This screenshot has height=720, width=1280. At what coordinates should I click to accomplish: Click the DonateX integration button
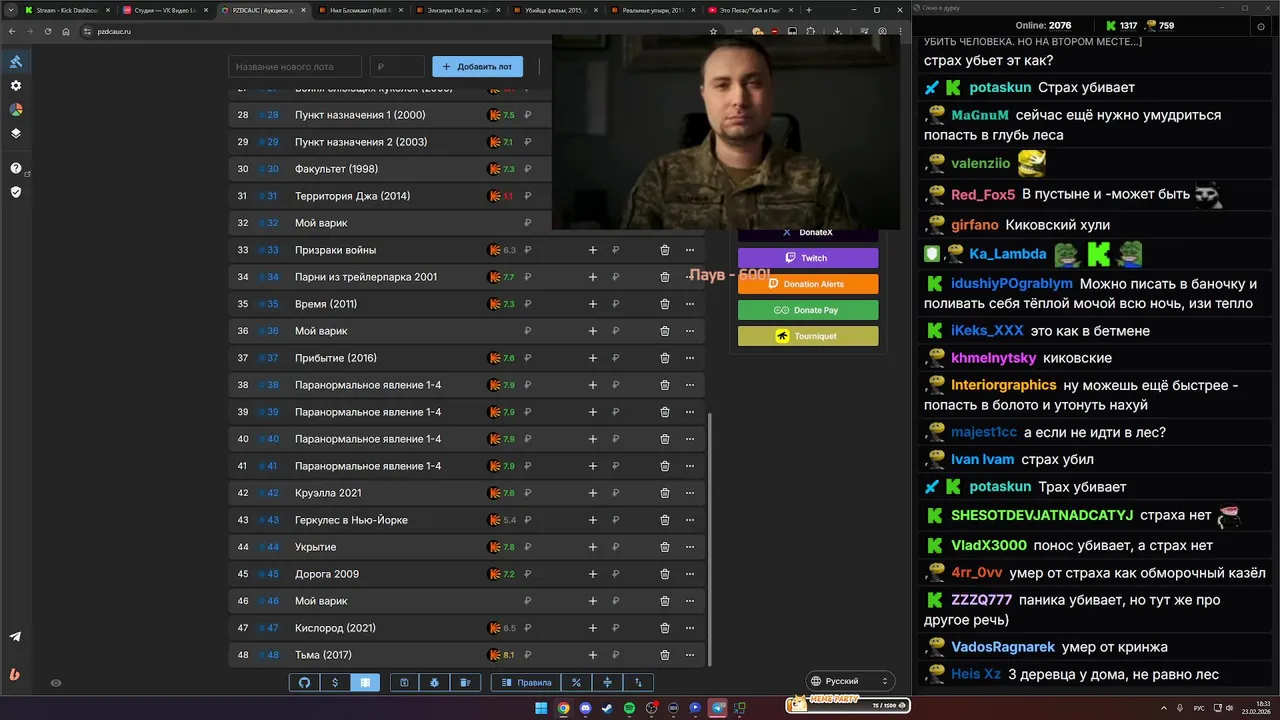(x=808, y=233)
